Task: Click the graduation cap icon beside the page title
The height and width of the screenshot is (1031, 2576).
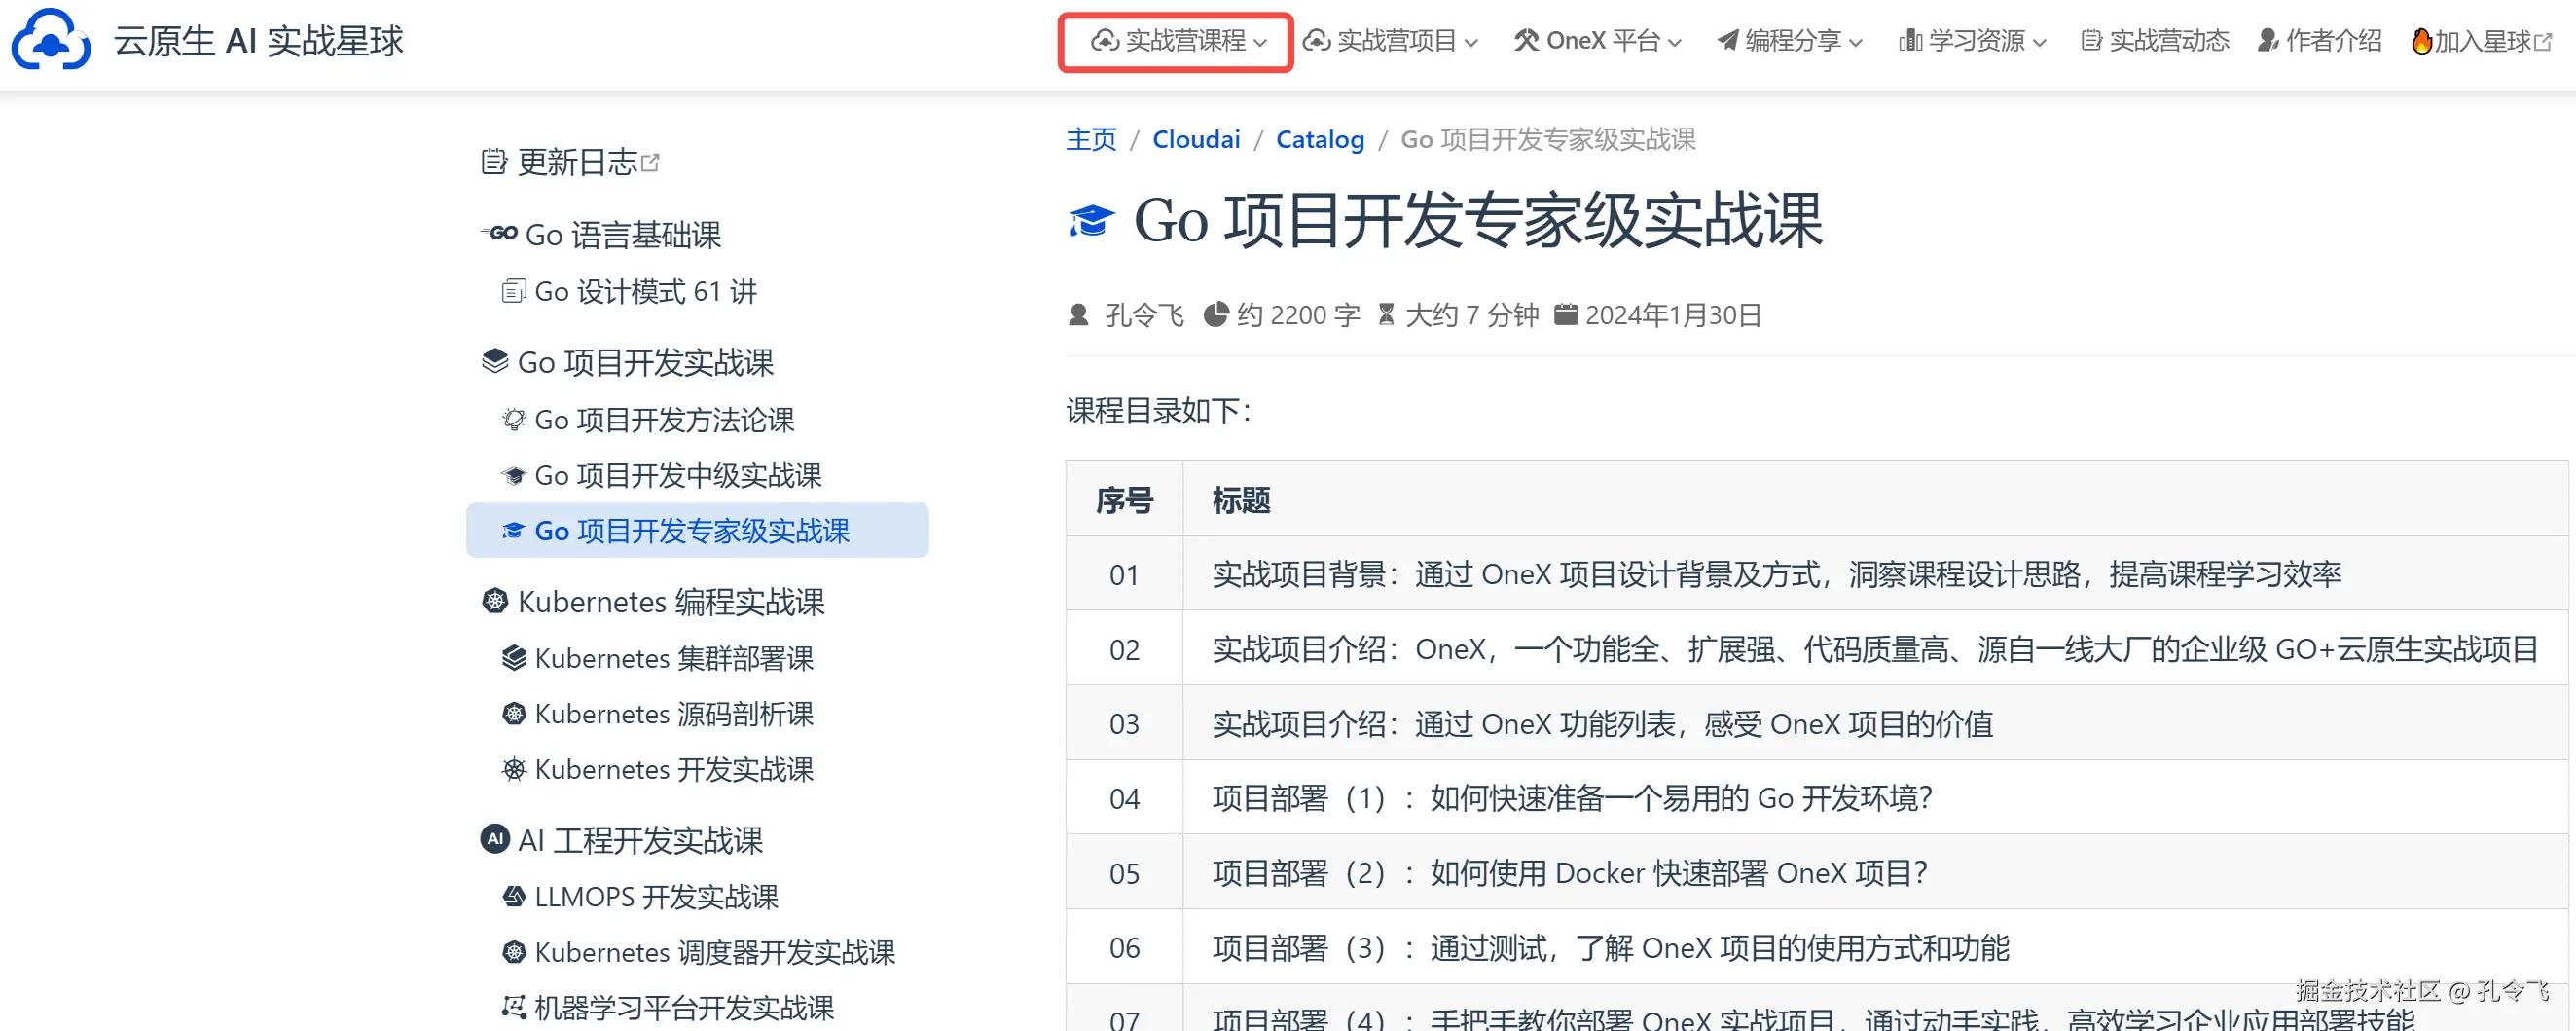Action: click(x=1091, y=220)
